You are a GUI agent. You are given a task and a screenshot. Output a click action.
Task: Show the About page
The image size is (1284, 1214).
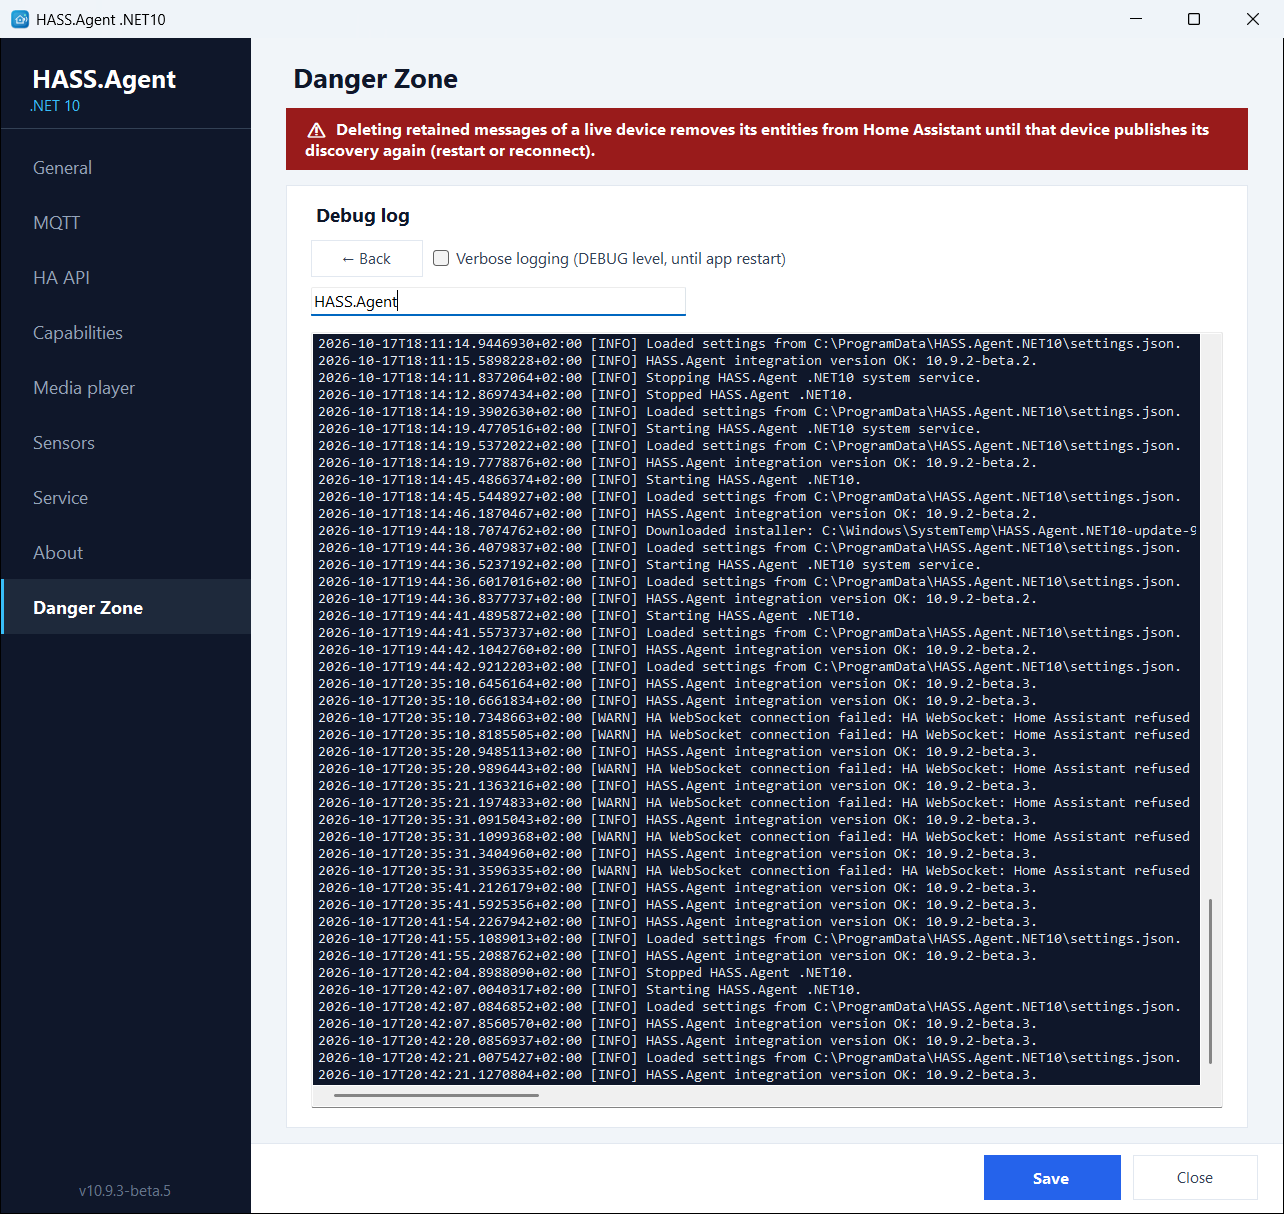pyautogui.click(x=126, y=553)
